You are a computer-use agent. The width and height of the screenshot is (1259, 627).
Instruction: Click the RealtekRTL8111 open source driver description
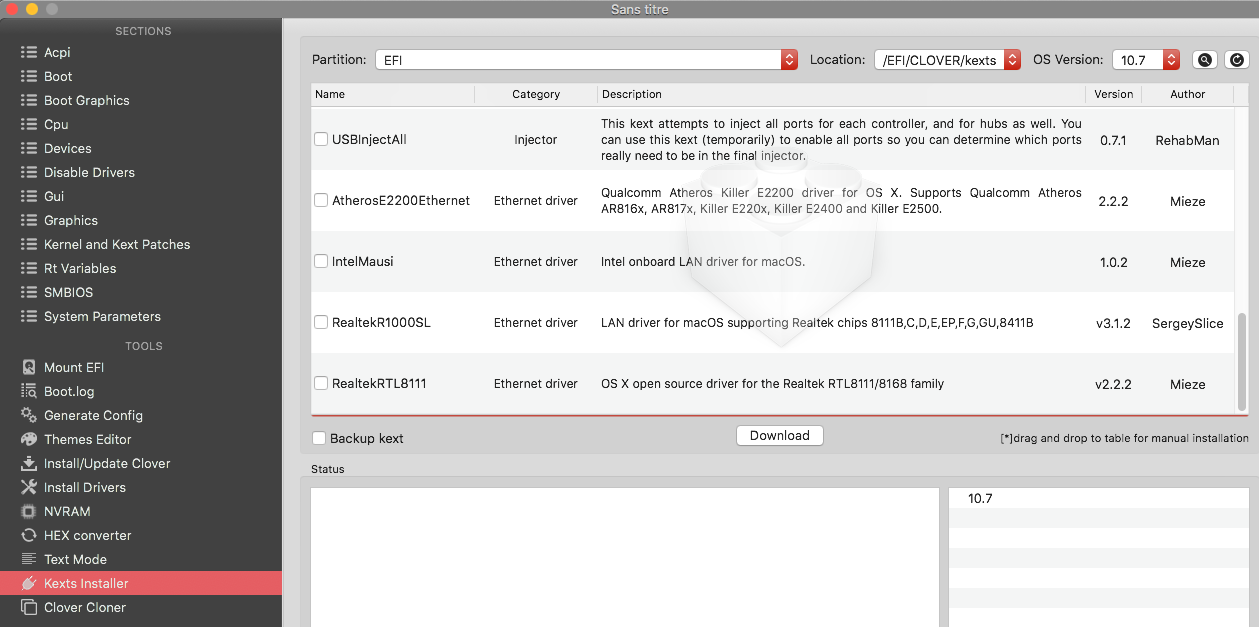(x=772, y=384)
